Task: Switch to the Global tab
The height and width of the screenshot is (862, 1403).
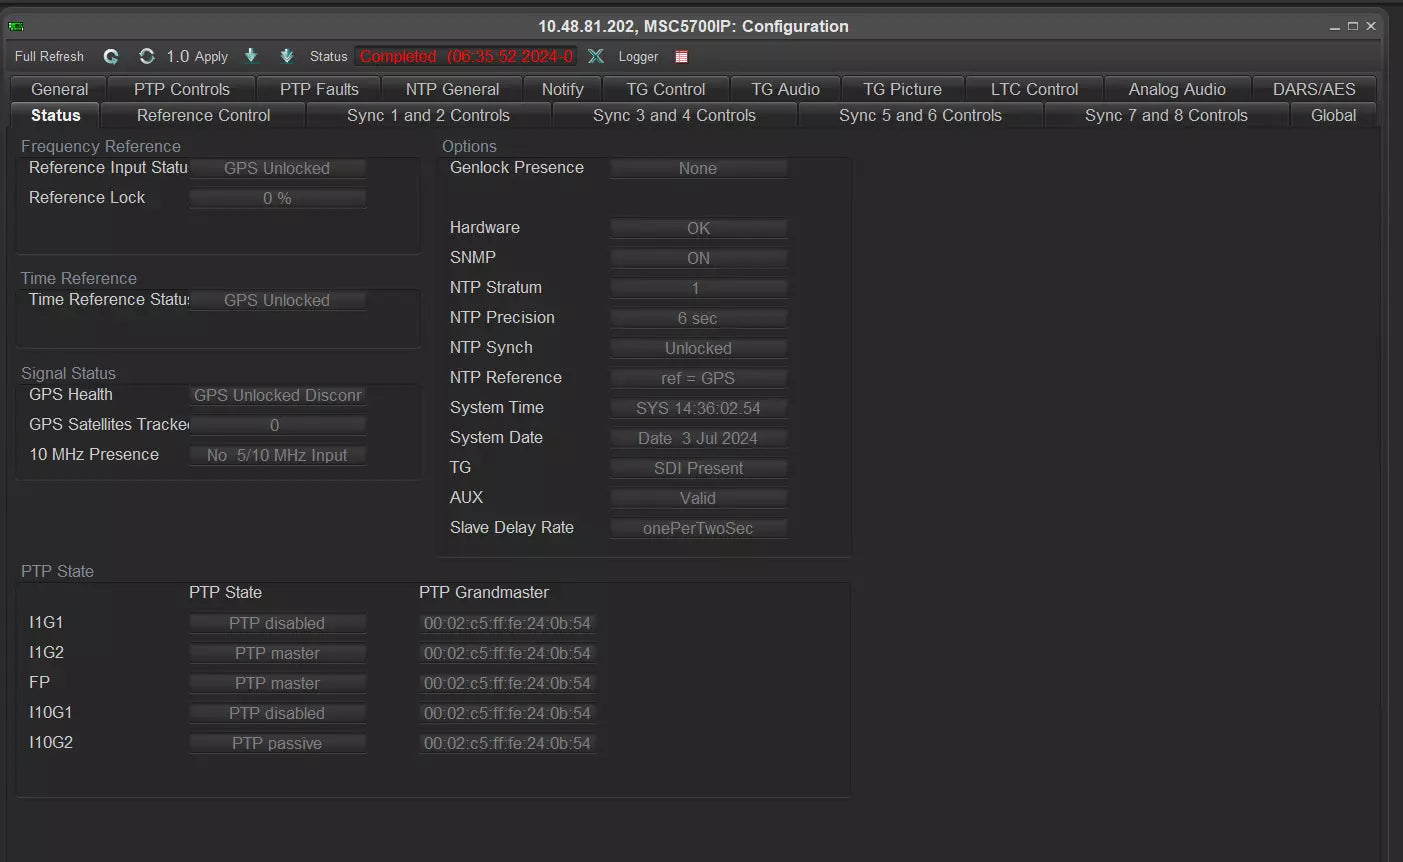Action: pyautogui.click(x=1333, y=115)
